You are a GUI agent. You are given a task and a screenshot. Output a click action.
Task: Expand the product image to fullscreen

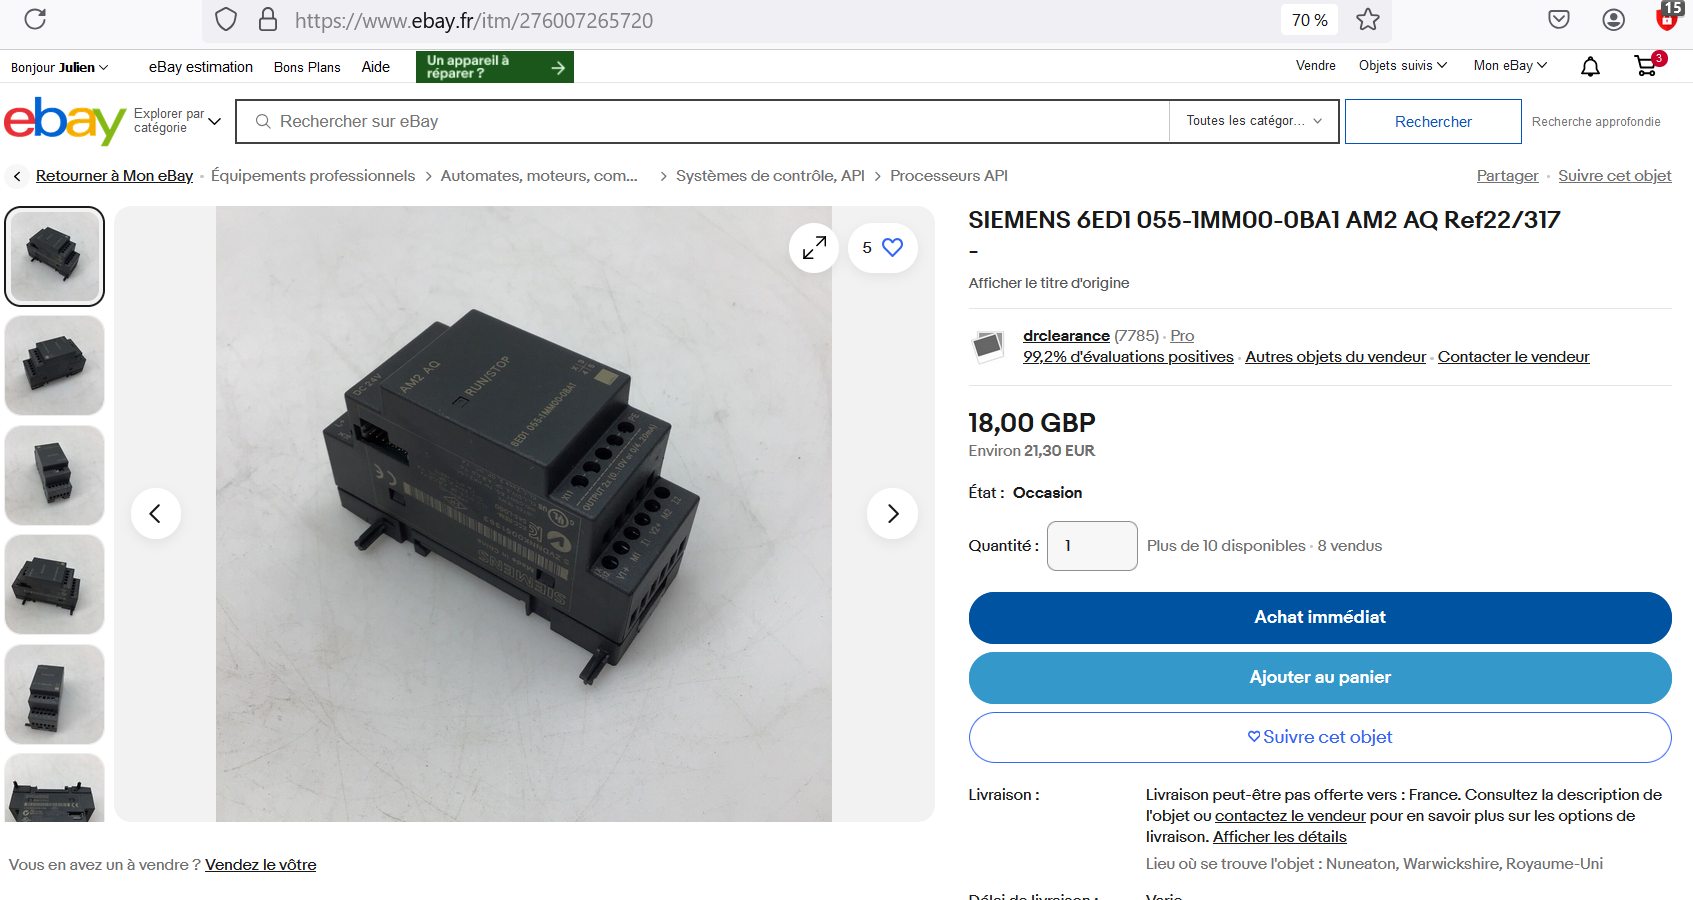pos(814,247)
